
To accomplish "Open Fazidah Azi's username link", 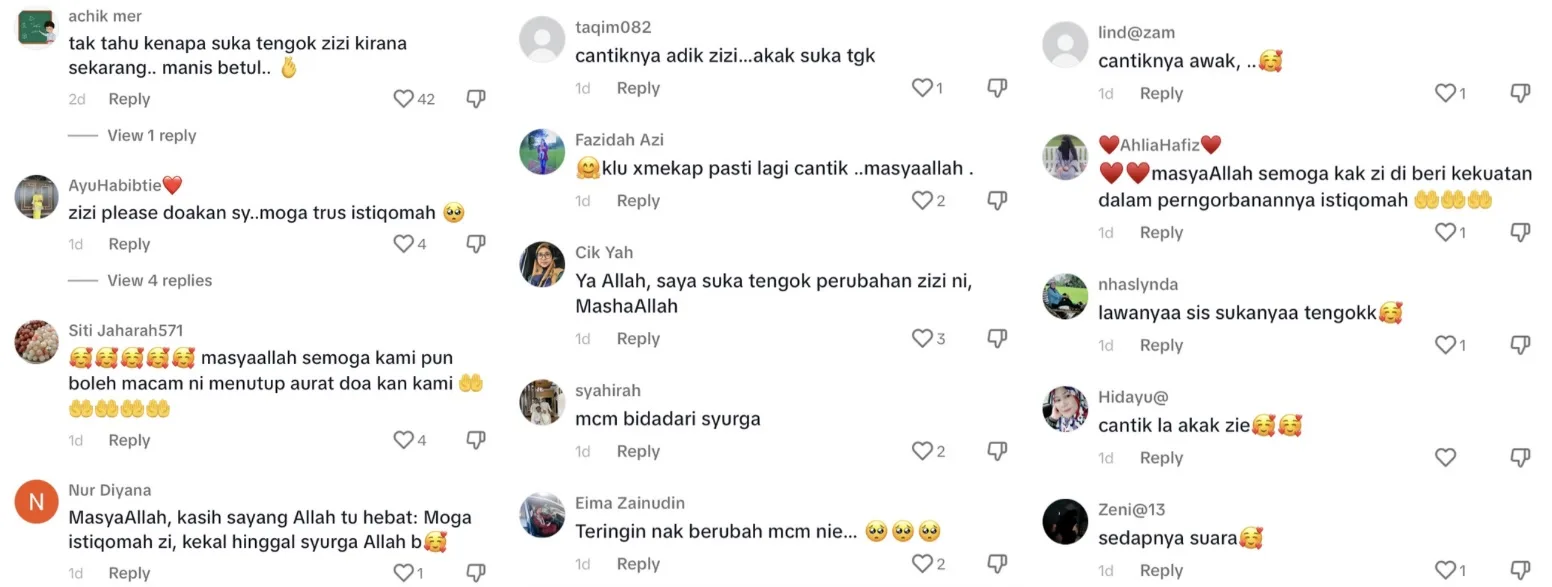I will [619, 140].
